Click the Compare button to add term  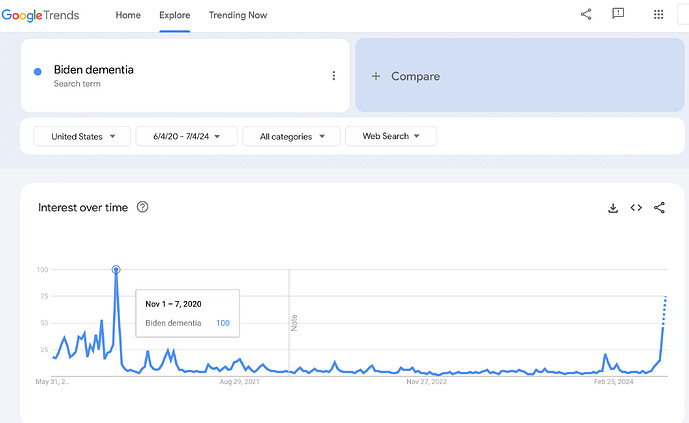coord(415,76)
